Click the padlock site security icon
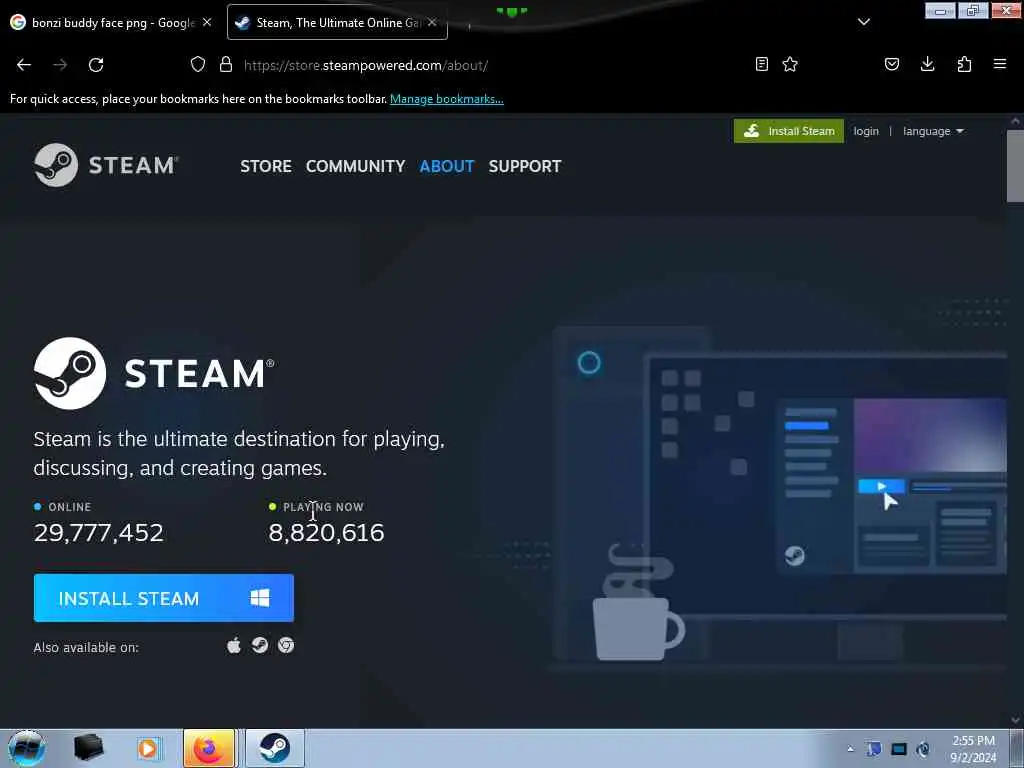 tap(226, 64)
